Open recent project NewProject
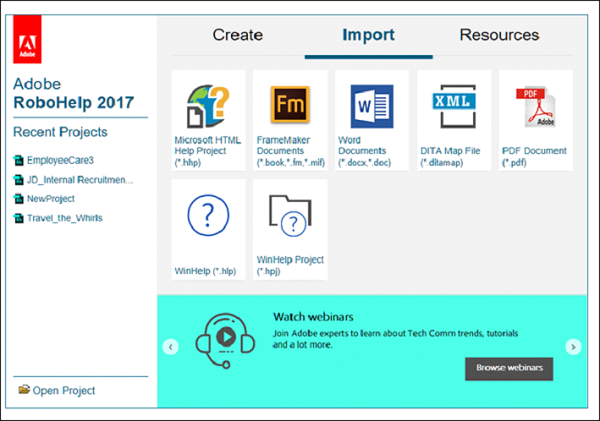The height and width of the screenshot is (421, 600). click(58, 198)
